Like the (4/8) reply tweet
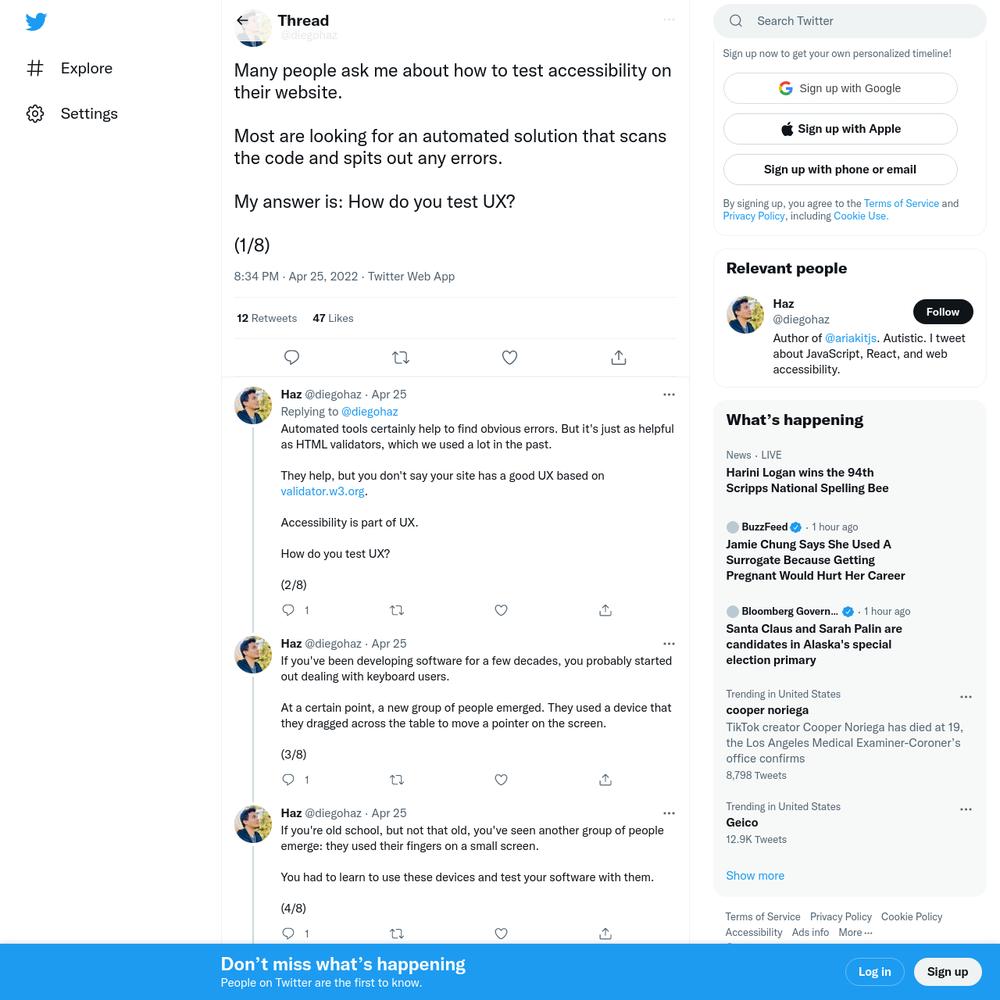The height and width of the screenshot is (1000, 1000). (x=501, y=934)
